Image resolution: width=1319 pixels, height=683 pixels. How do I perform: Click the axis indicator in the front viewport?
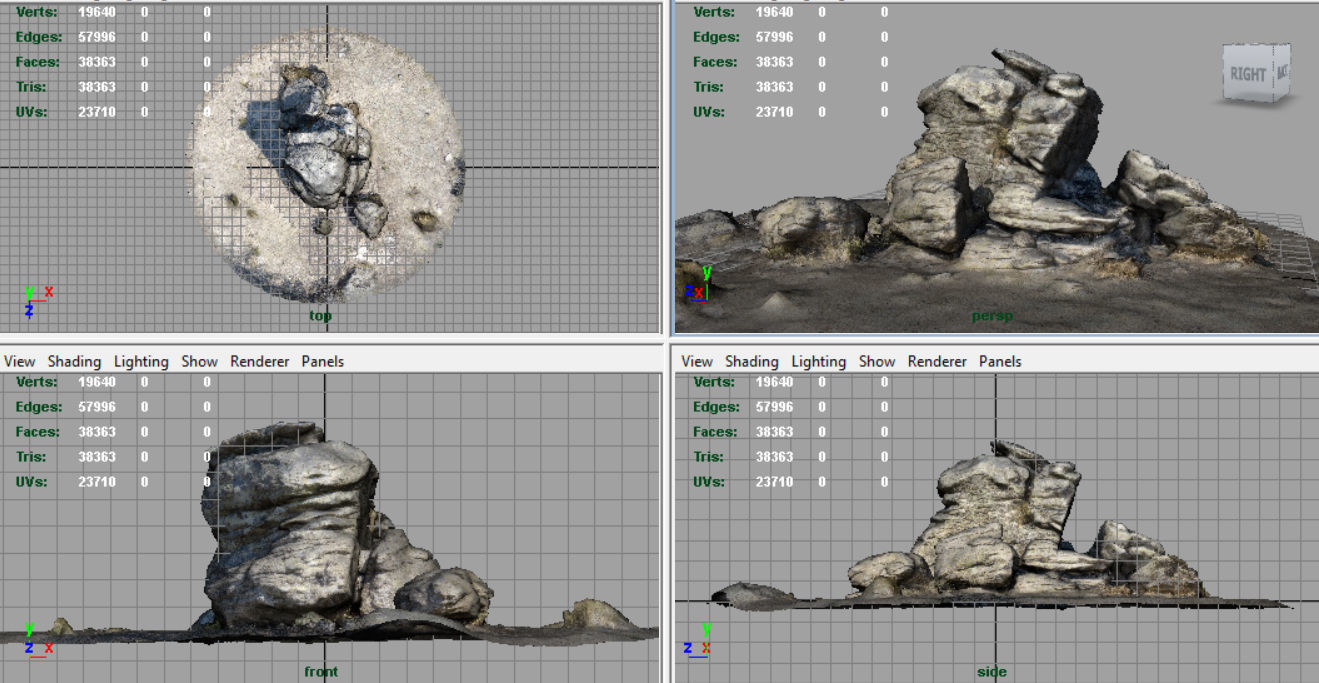38,640
